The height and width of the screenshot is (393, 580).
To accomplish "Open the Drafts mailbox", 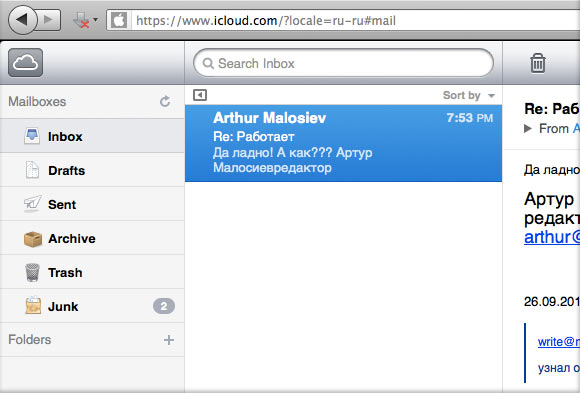I will coord(92,170).
